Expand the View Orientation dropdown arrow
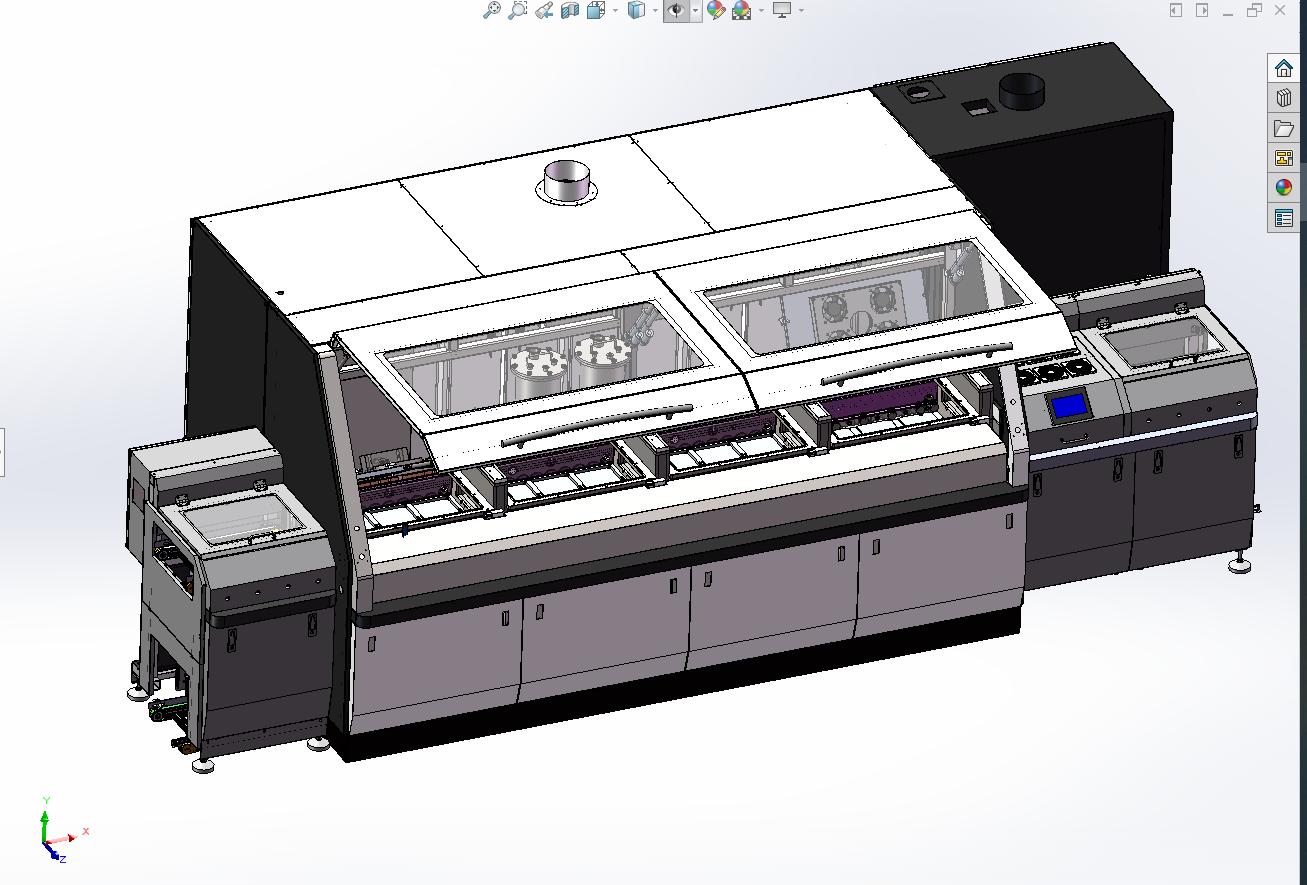Screen dimensions: 1307x885 615,10
